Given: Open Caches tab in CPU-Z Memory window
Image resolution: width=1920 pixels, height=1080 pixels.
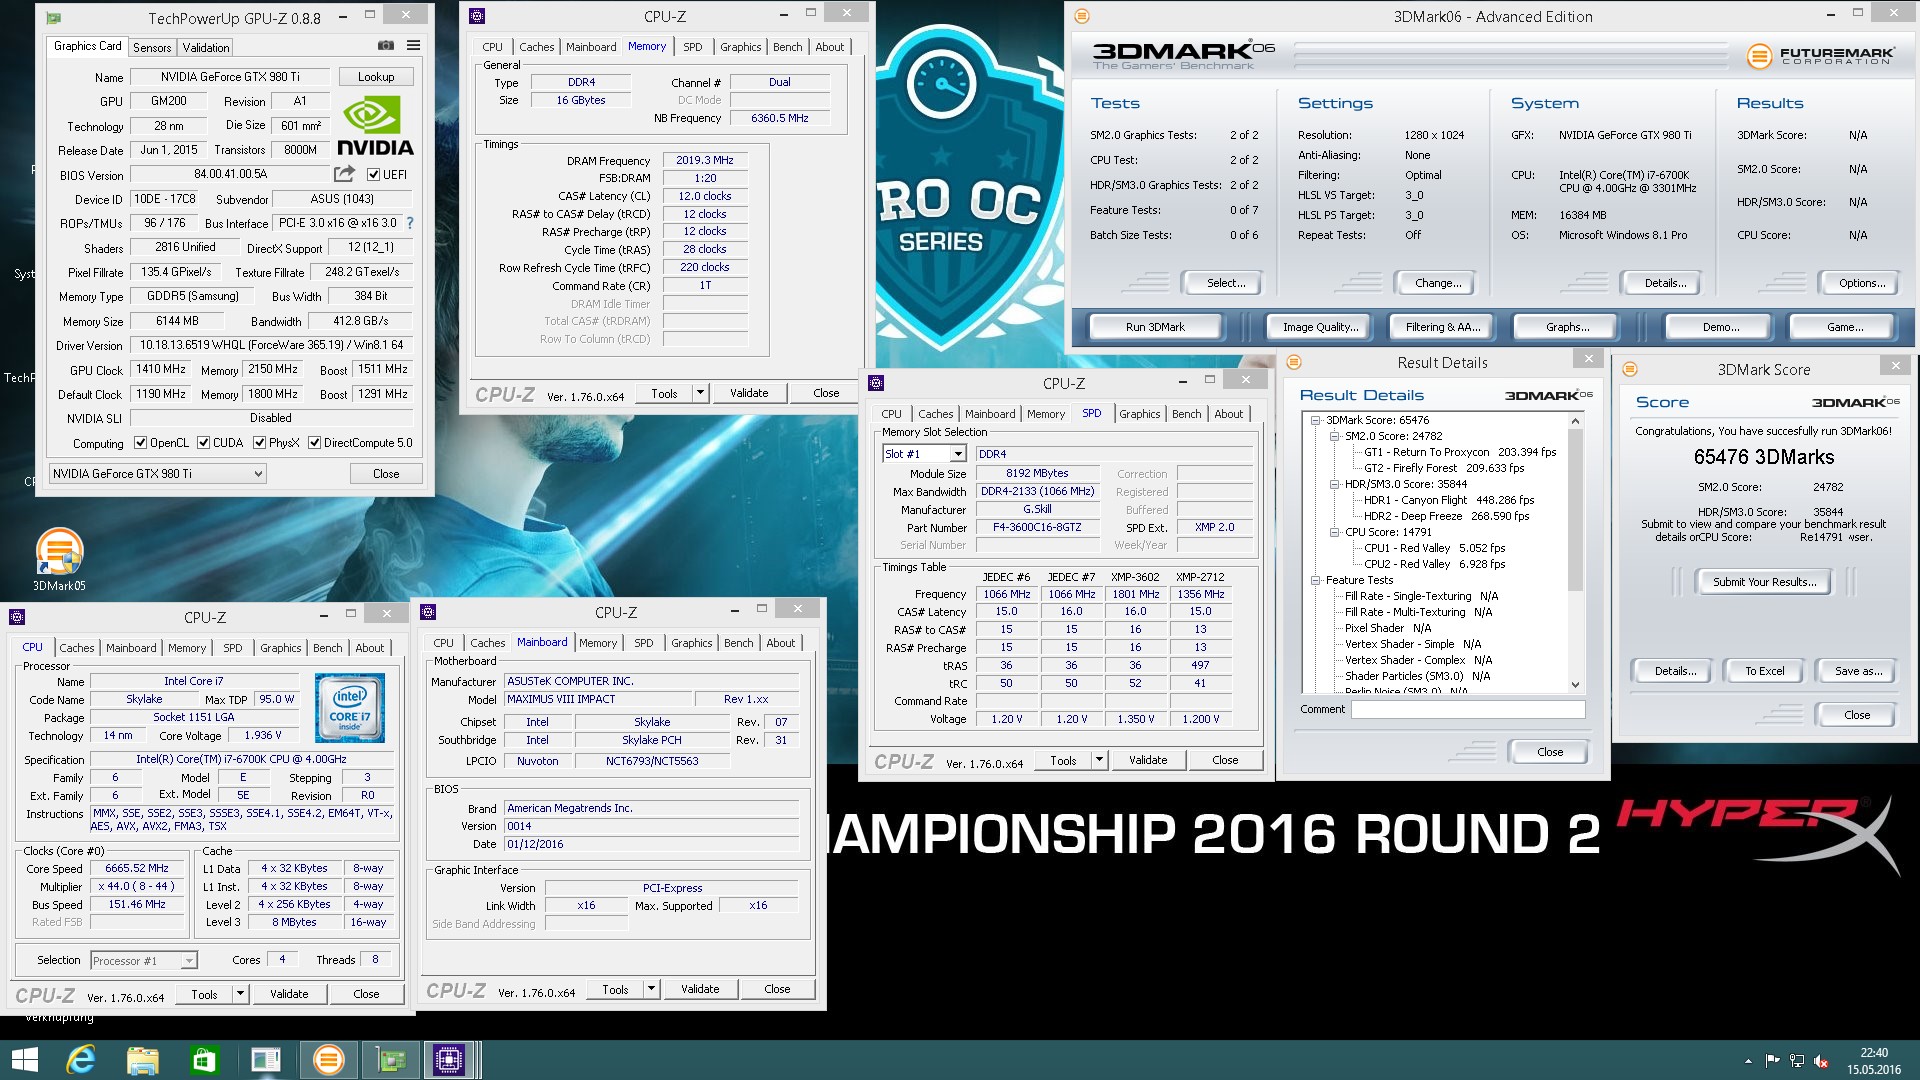Looking at the screenshot, I should tap(536, 47).
